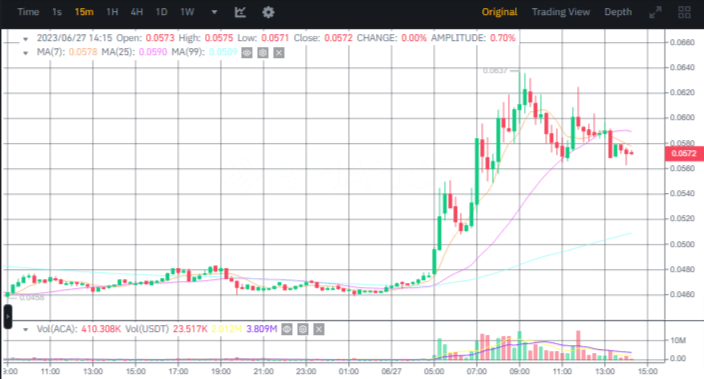Open MA indicator settings icon
This screenshot has height=379, width=704.
263,53
